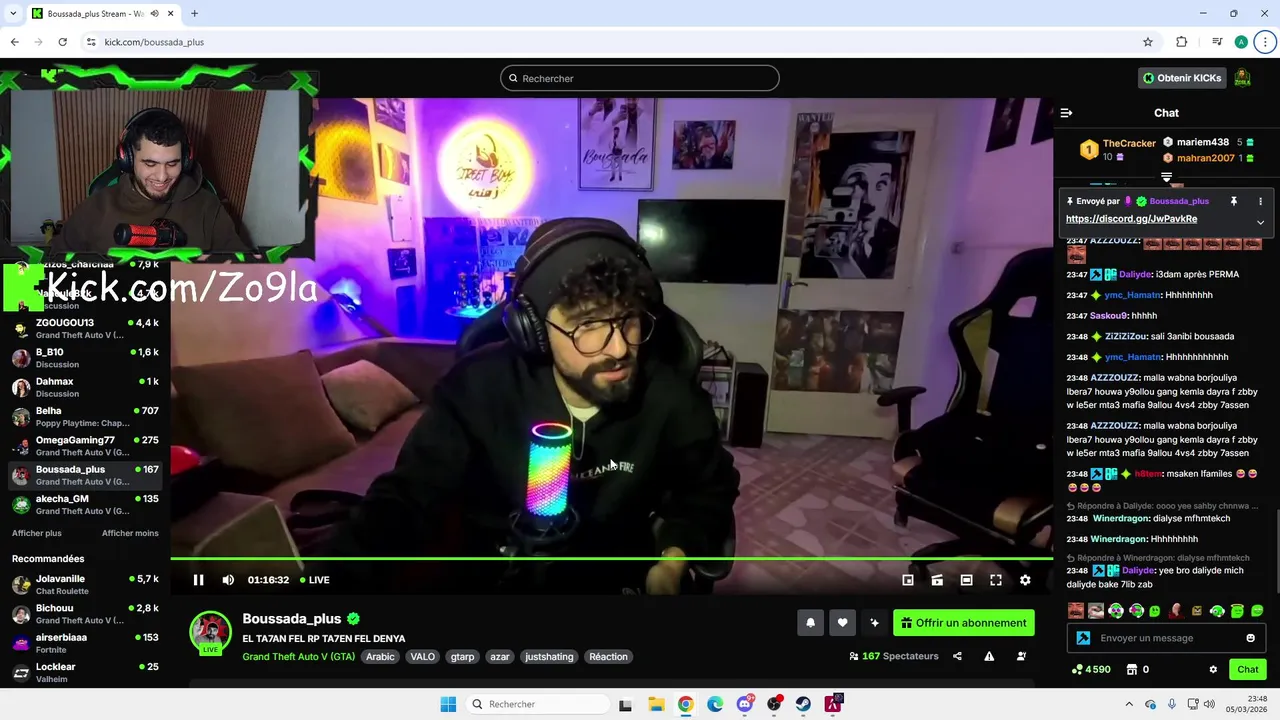1280x720 pixels.
Task: Open Jolavanille recommended channel
Action: [x=85, y=585]
